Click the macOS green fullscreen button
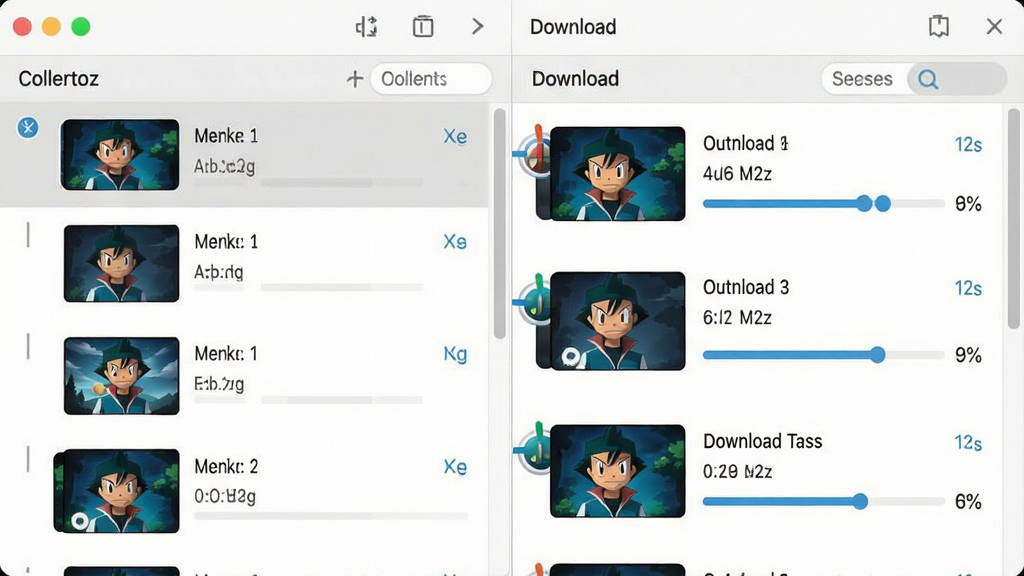This screenshot has width=1024, height=576. pyautogui.click(x=80, y=27)
